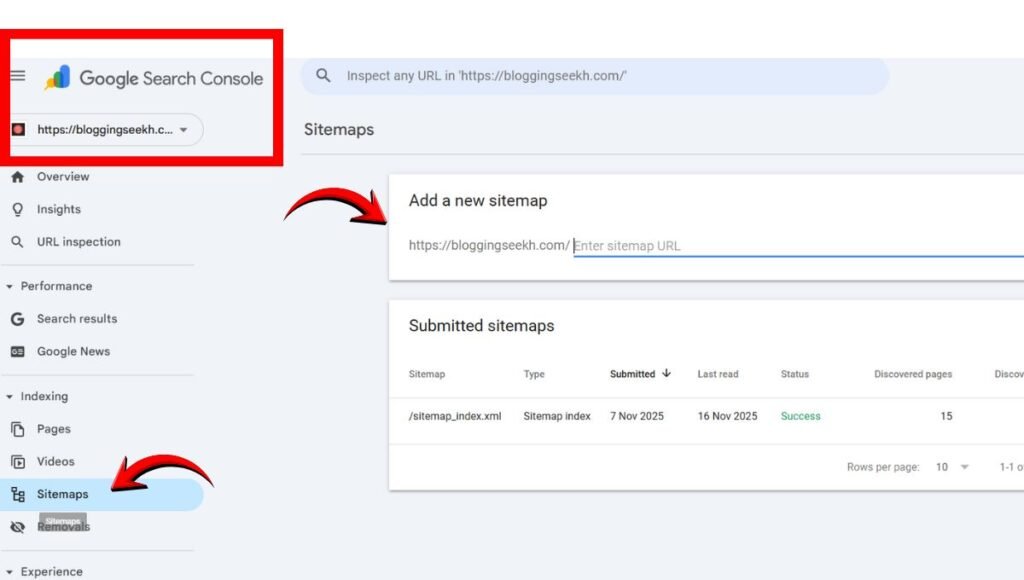The width and height of the screenshot is (1024, 580).
Task: Click the Pages document icon
Action: click(17, 429)
